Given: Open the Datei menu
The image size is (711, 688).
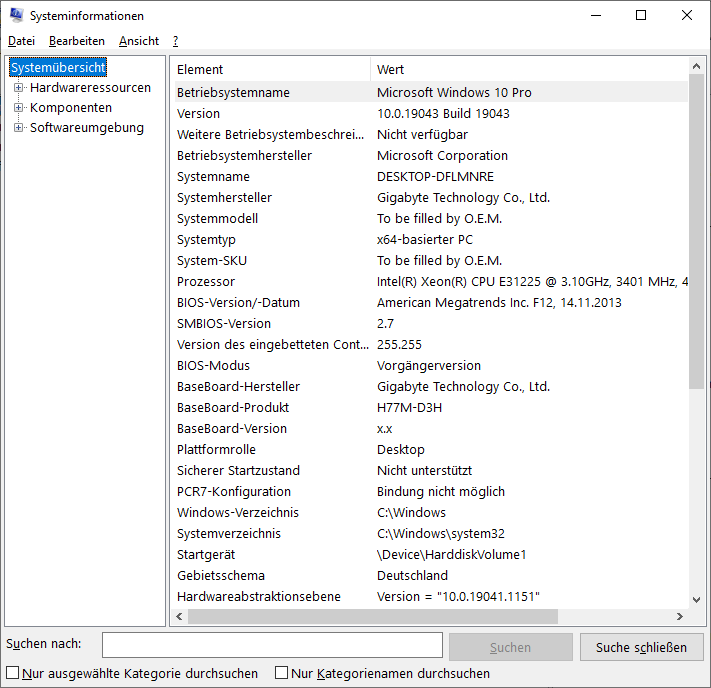Looking at the screenshot, I should [x=21, y=41].
